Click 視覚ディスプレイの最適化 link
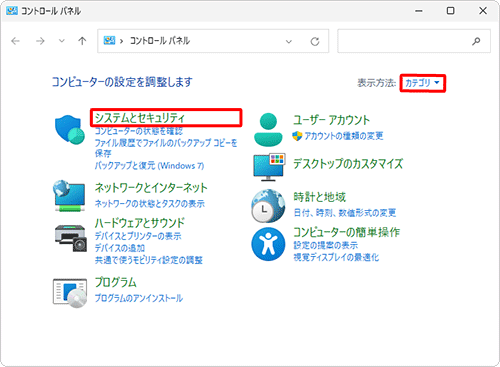 pos(336,257)
